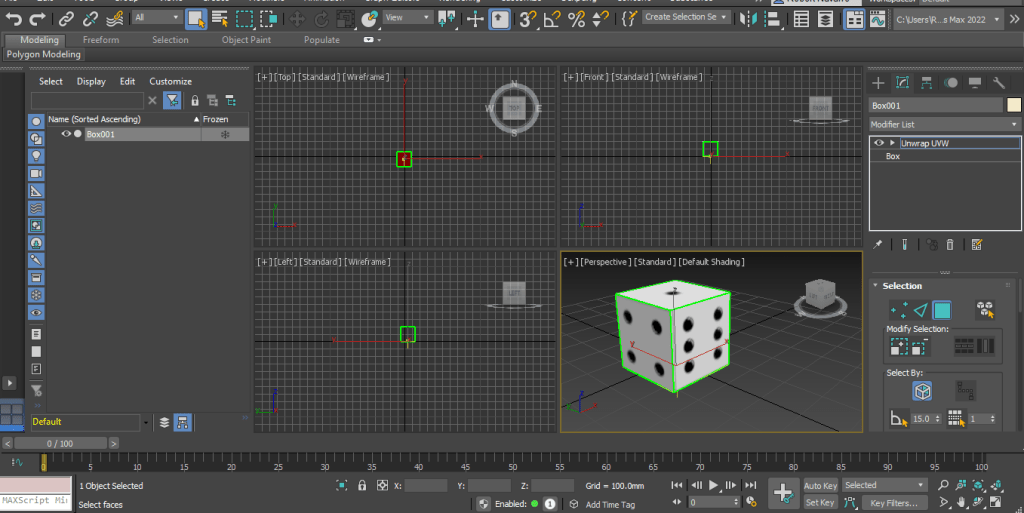The width and height of the screenshot is (1024, 513).
Task: Switch to Vertex sub-object selection mode
Action: [x=898, y=310]
